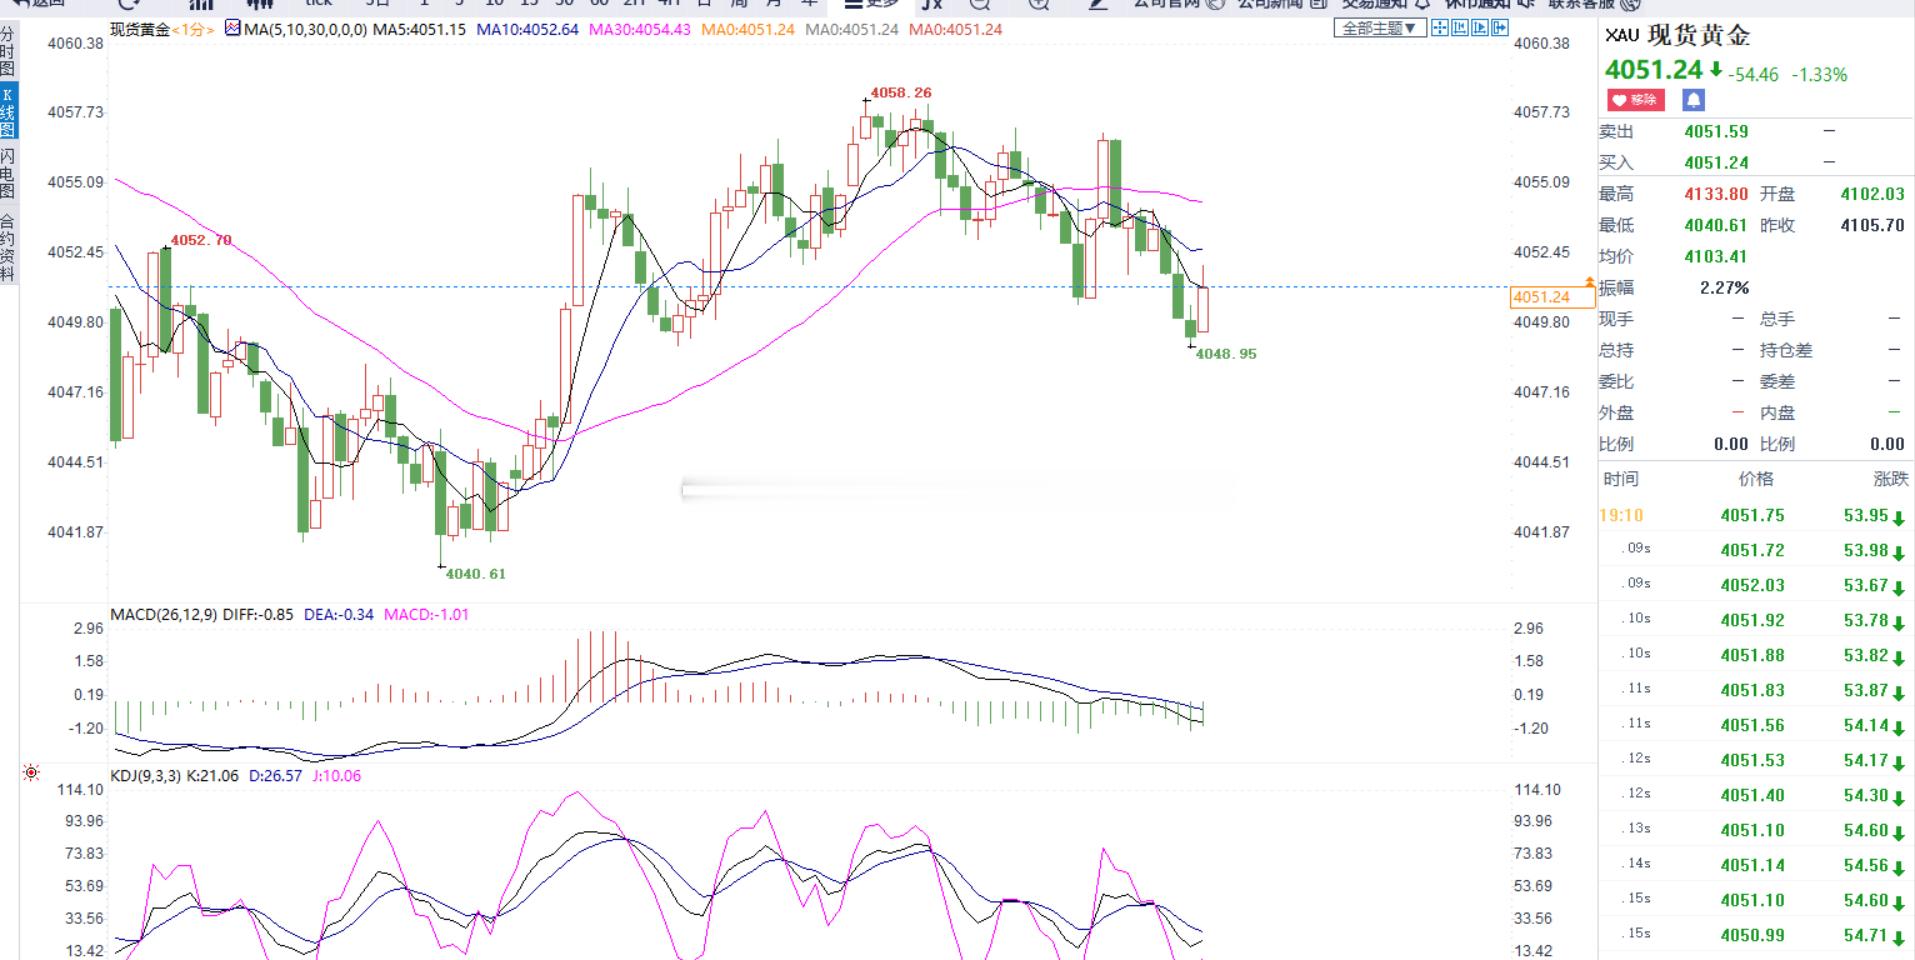Select the 19:10 tick row

point(1756,515)
